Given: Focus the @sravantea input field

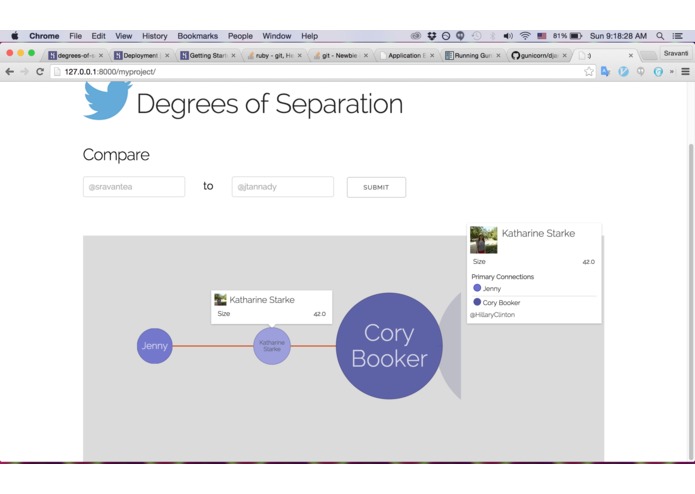Looking at the screenshot, I should [x=134, y=187].
